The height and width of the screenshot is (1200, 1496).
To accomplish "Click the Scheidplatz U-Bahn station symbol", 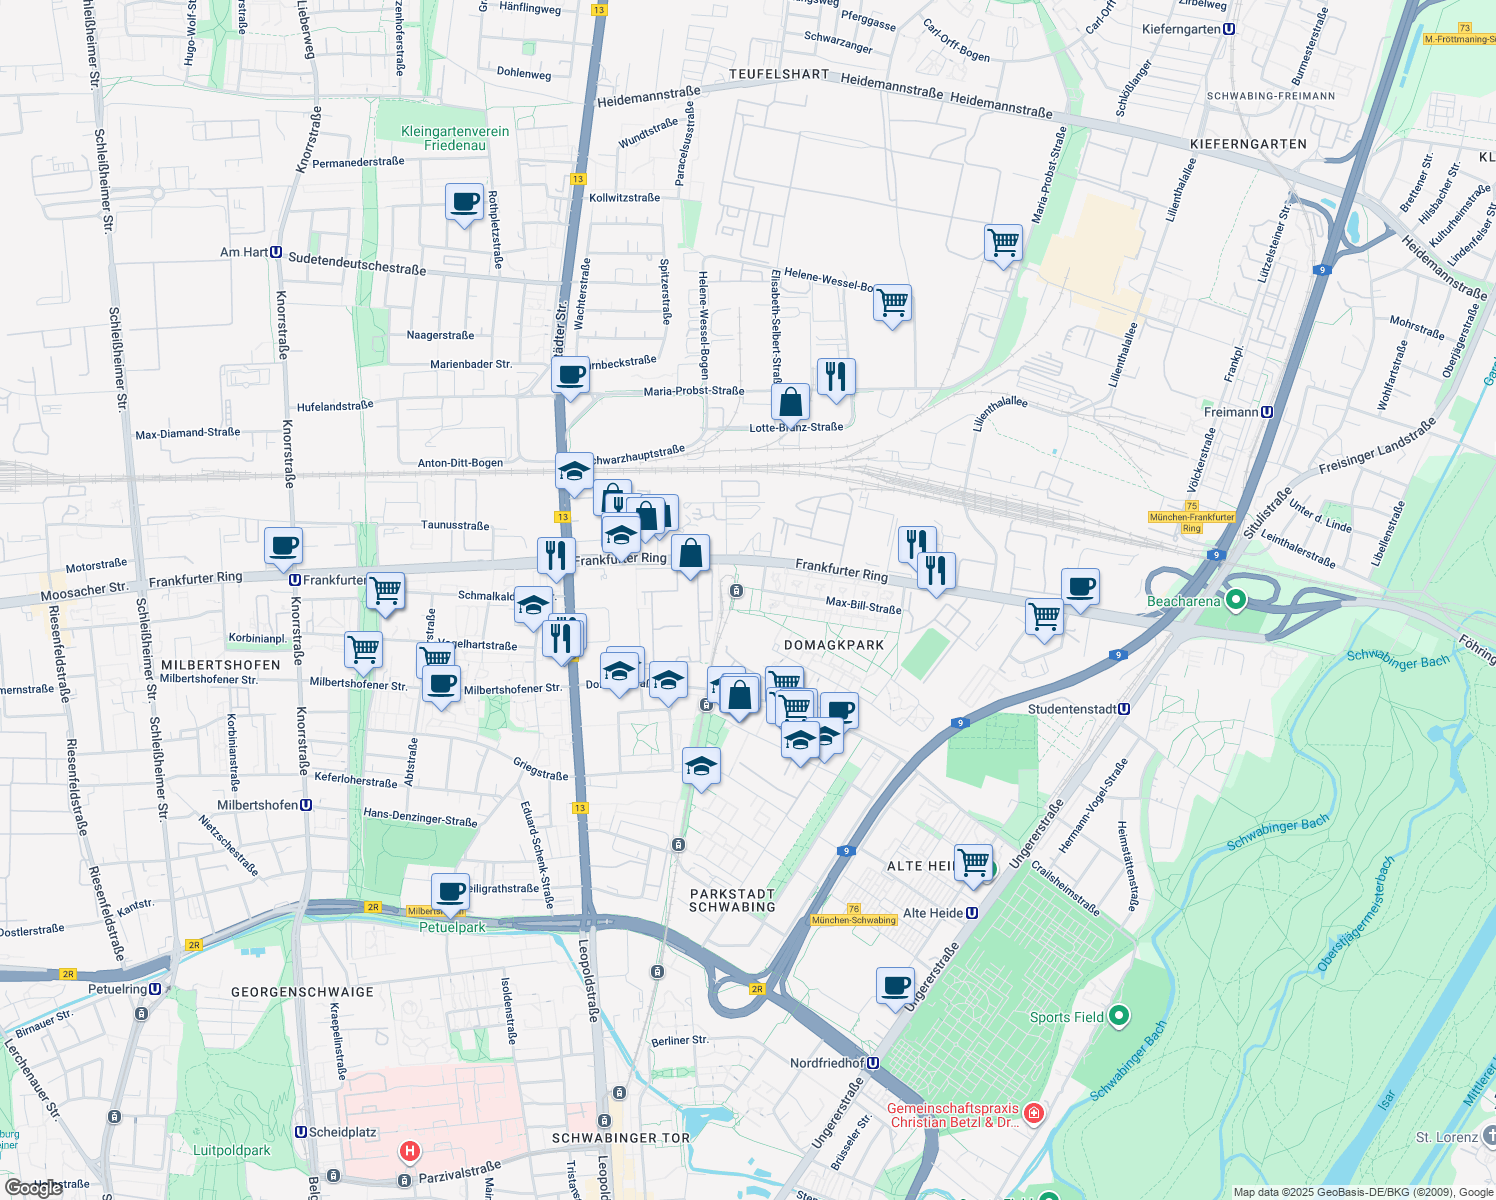I will (300, 1132).
